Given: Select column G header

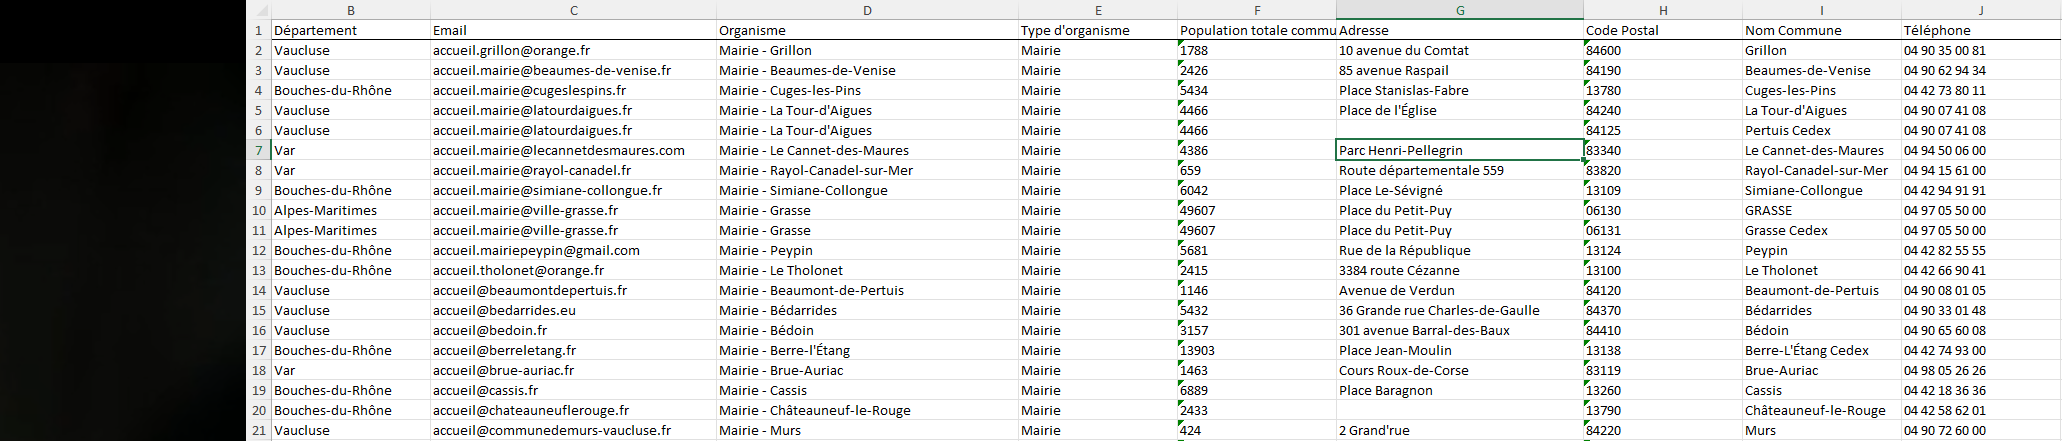Looking at the screenshot, I should (x=1459, y=10).
